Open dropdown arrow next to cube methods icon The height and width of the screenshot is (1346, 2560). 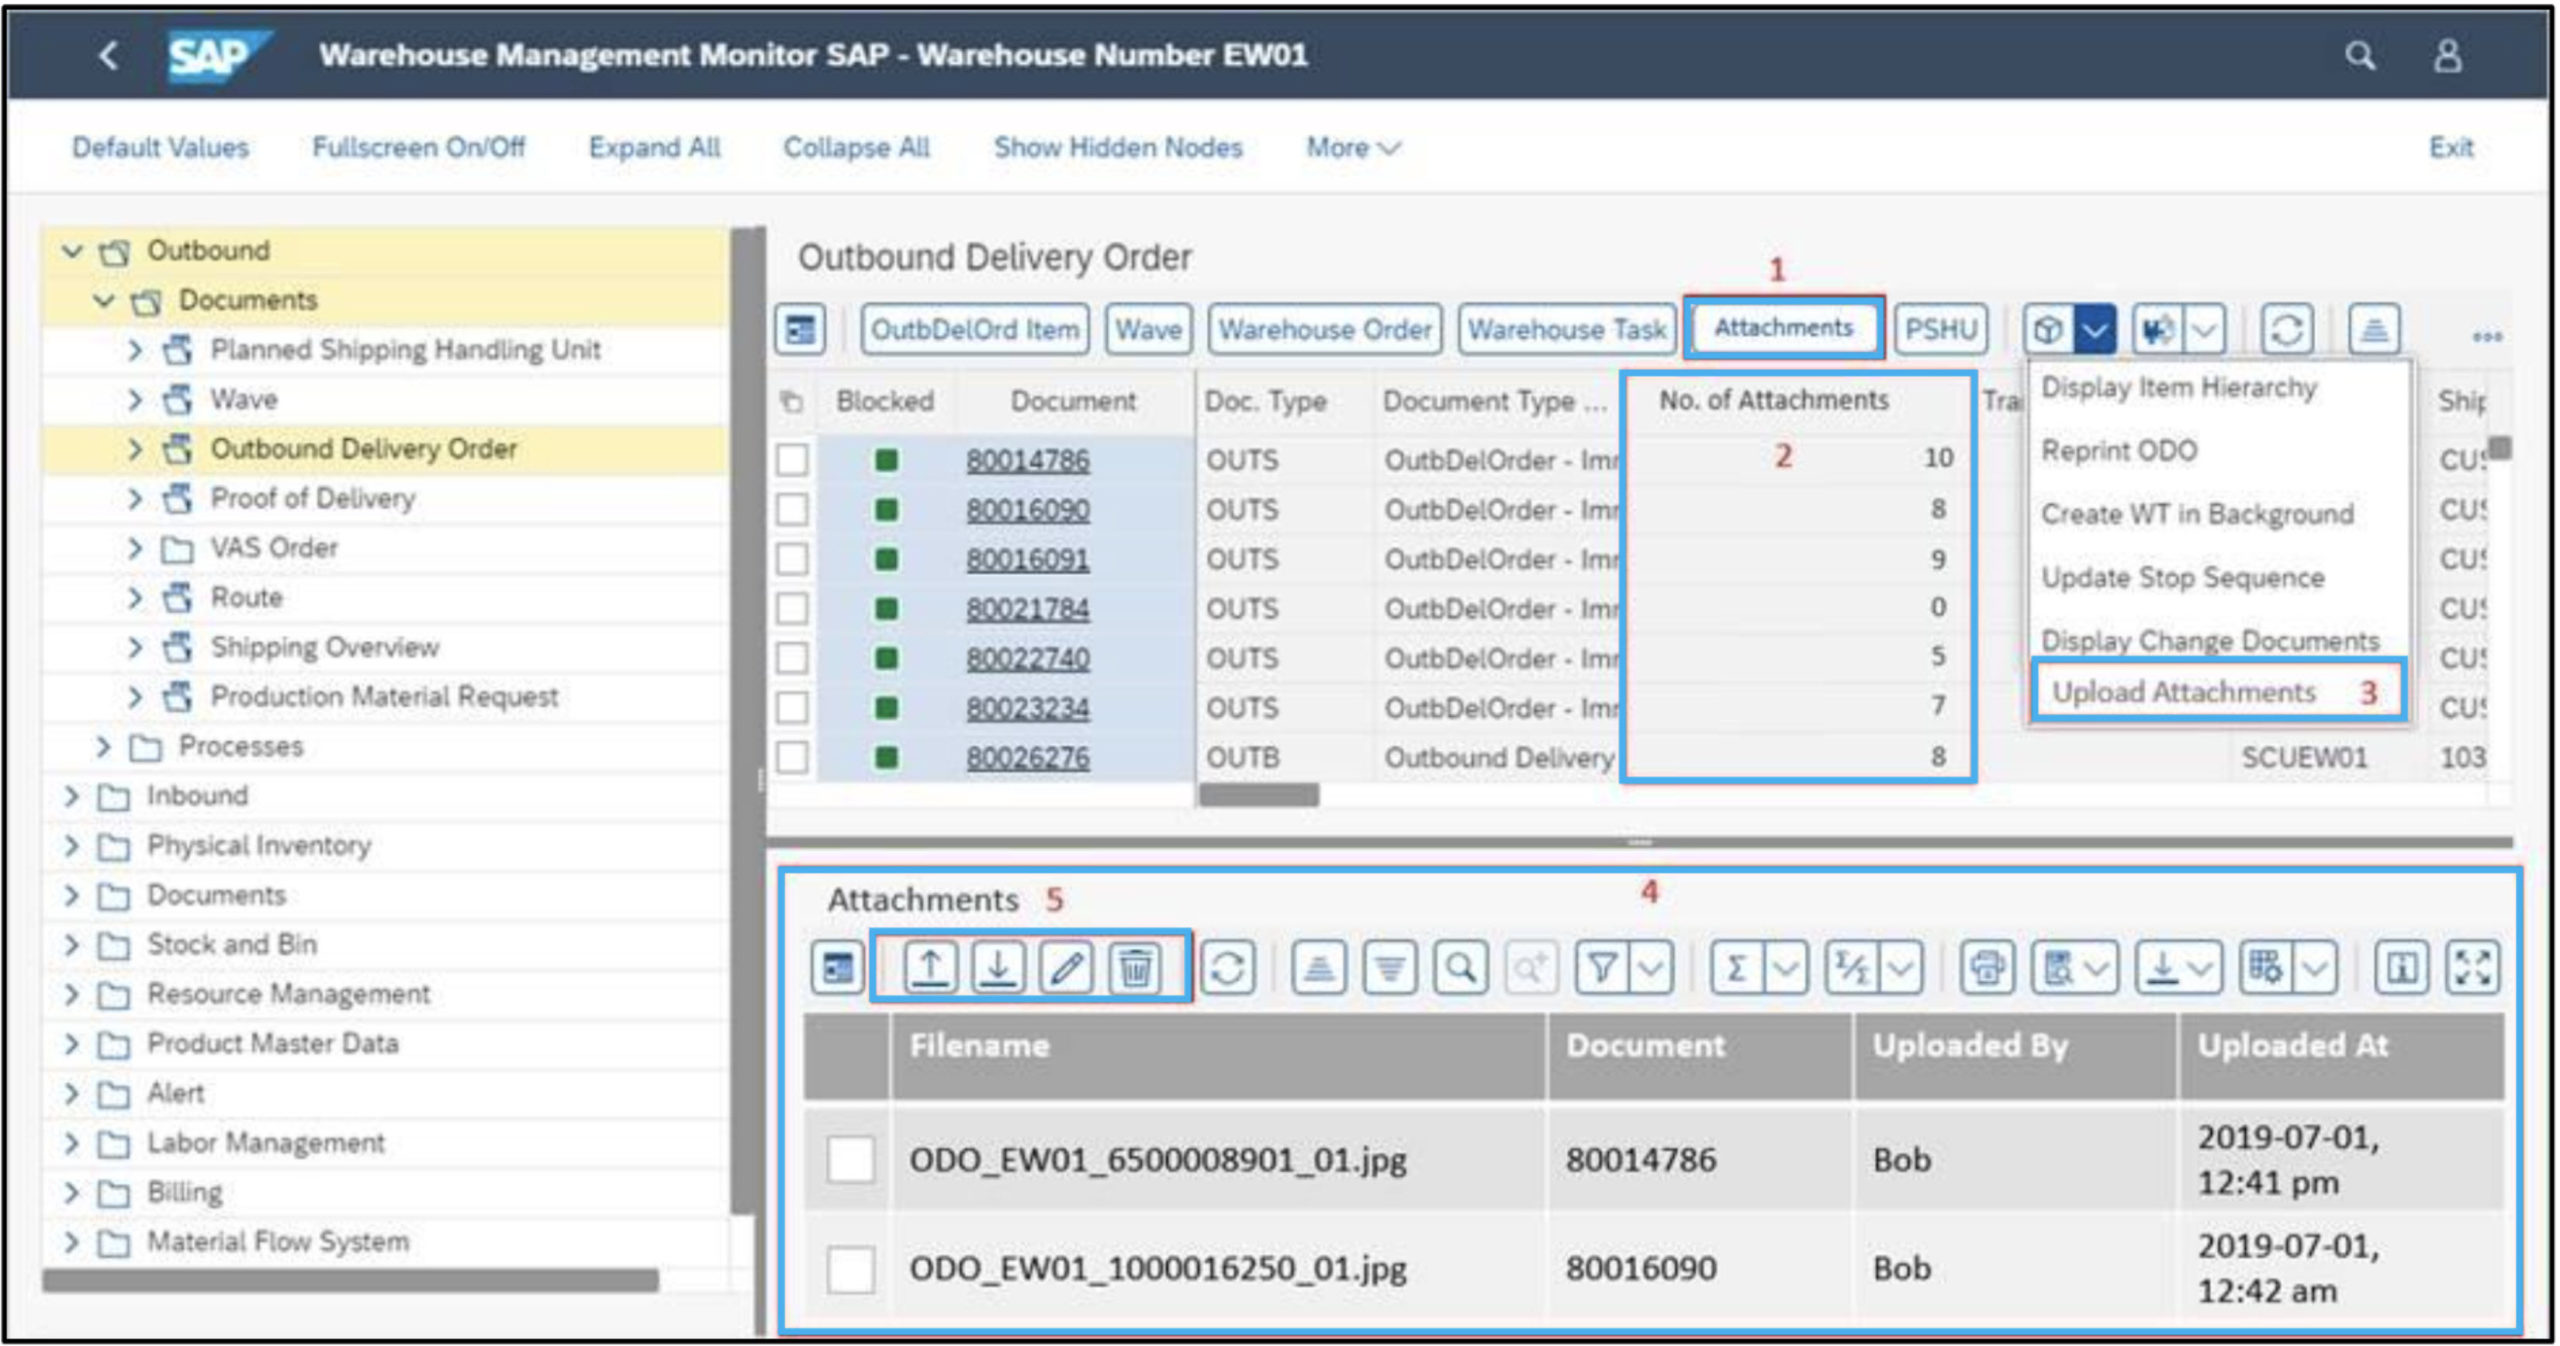pos(2094,329)
